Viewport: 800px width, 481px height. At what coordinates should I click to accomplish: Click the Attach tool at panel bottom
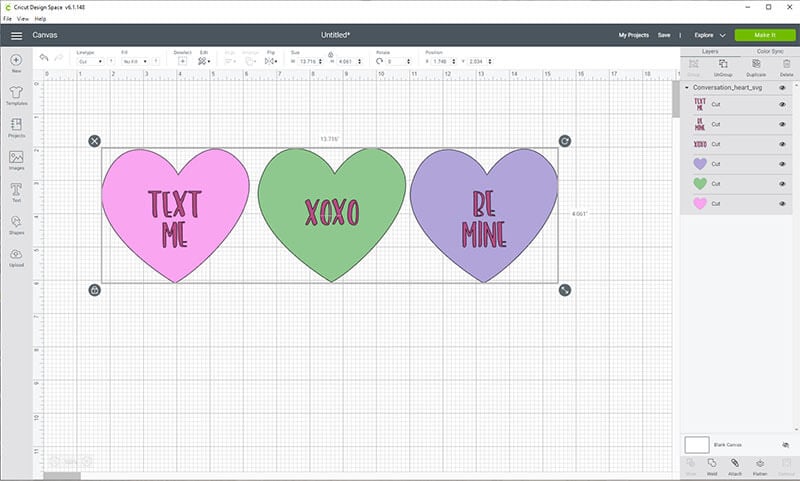click(735, 466)
